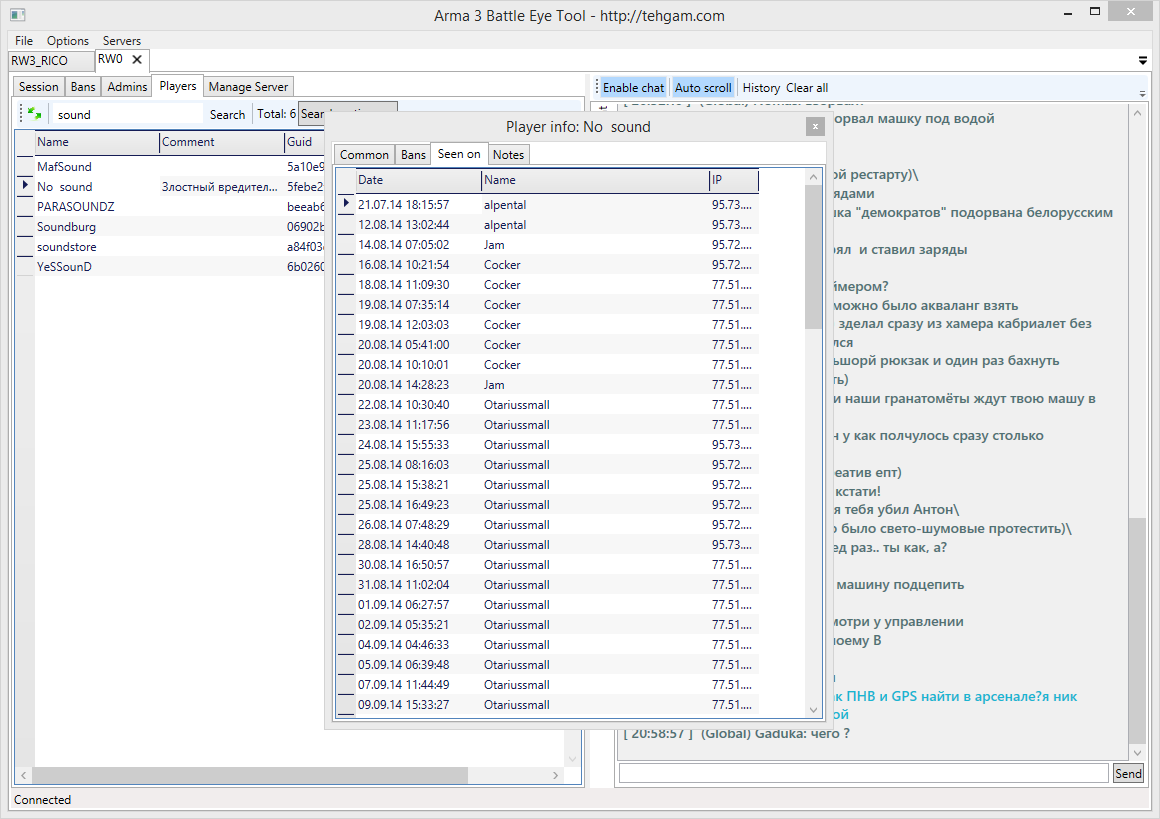Toggle Auto scroll in chat toolbar
1160x819 pixels.
click(x=703, y=87)
